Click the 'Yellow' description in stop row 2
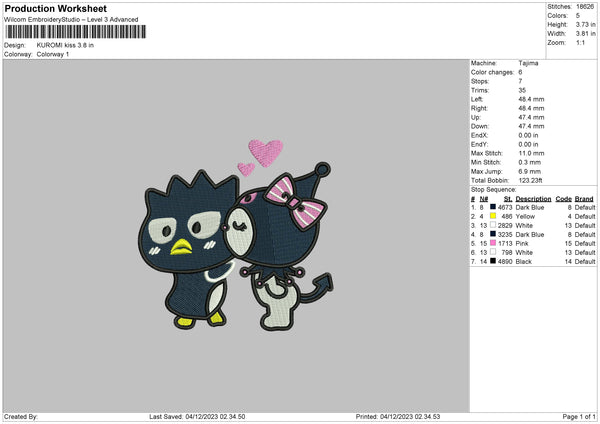This screenshot has width=600, height=424. (525, 216)
